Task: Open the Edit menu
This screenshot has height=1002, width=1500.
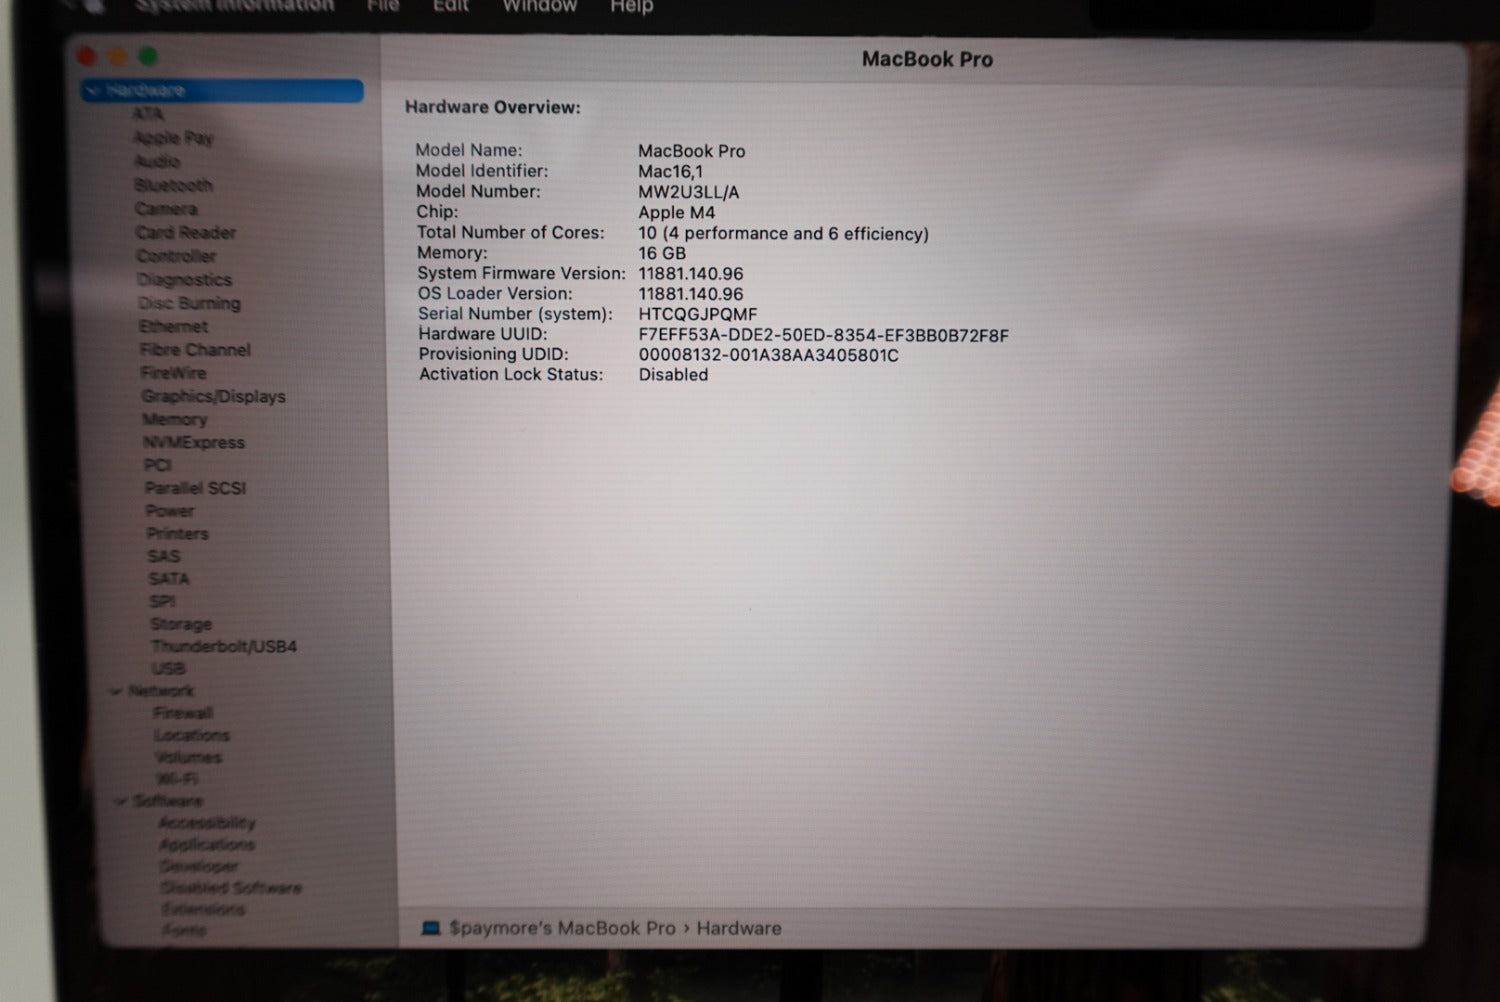Action: click(x=450, y=6)
